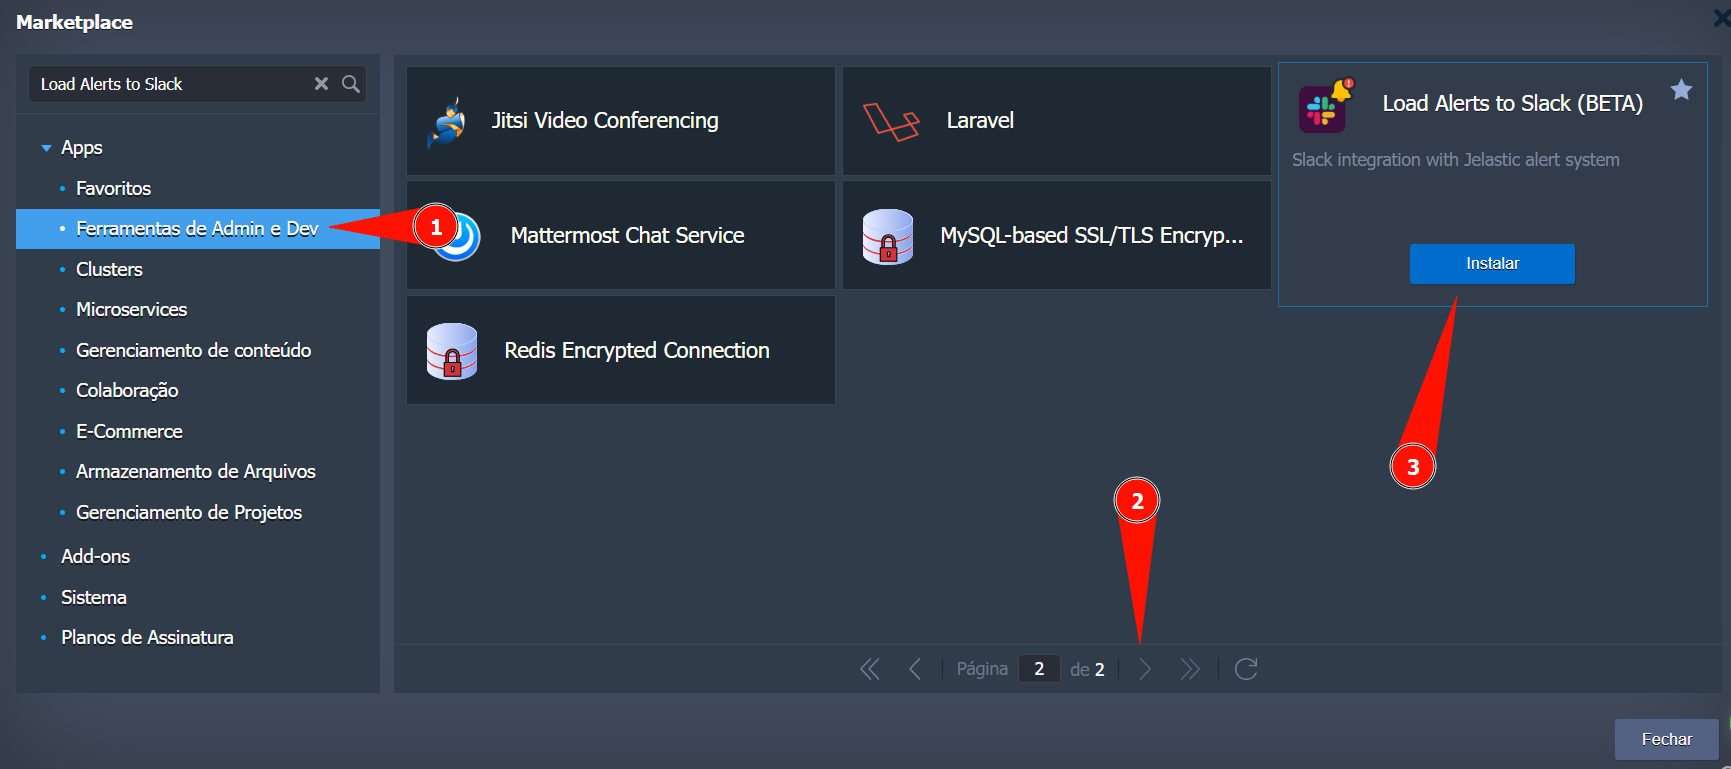Click the Slack alerts app icon
This screenshot has width=1731, height=769.
1324,106
